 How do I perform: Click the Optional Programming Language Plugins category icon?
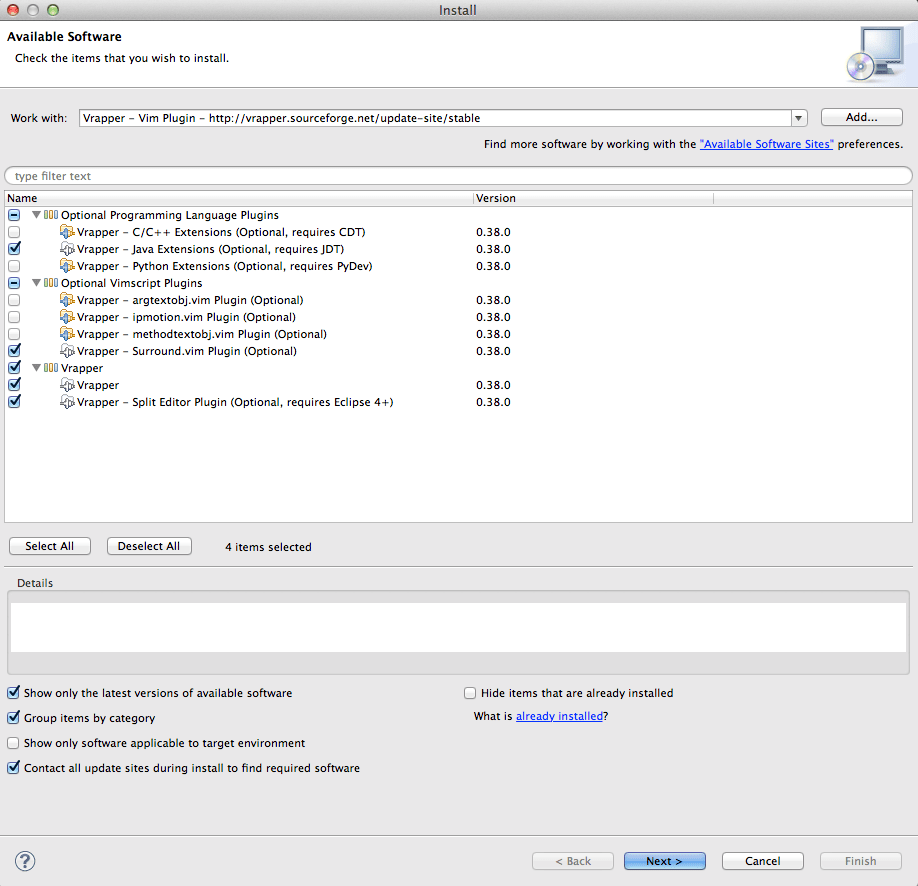coord(51,215)
